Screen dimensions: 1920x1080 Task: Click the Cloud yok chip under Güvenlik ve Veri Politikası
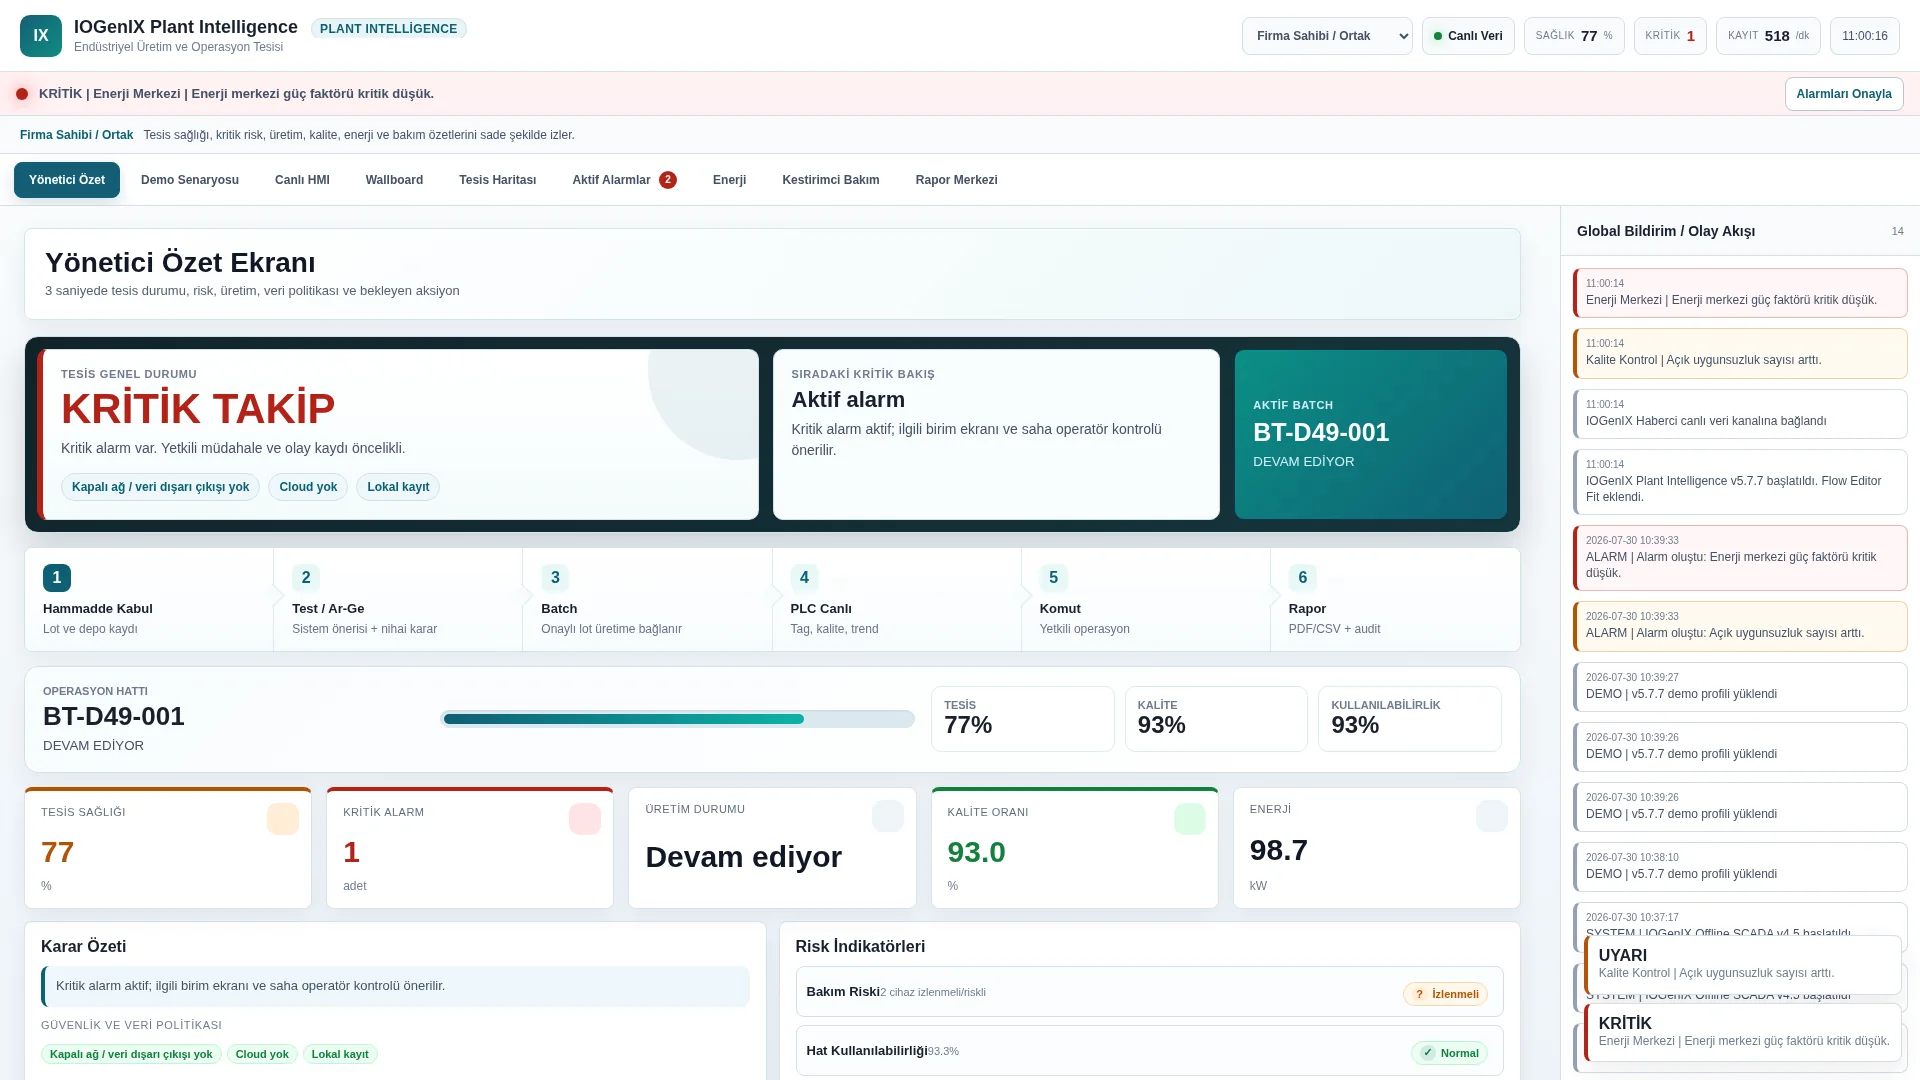262,1054
